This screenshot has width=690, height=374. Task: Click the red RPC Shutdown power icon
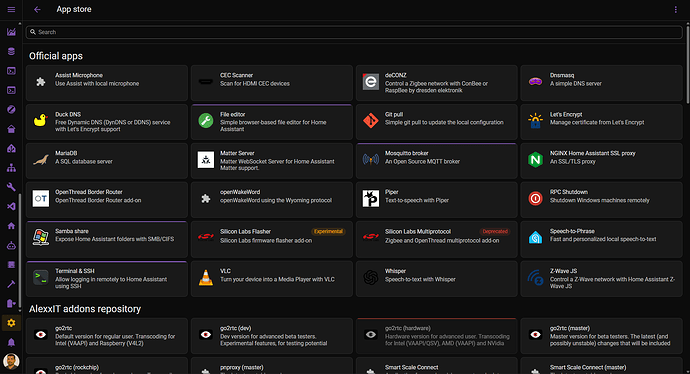pyautogui.click(x=535, y=198)
